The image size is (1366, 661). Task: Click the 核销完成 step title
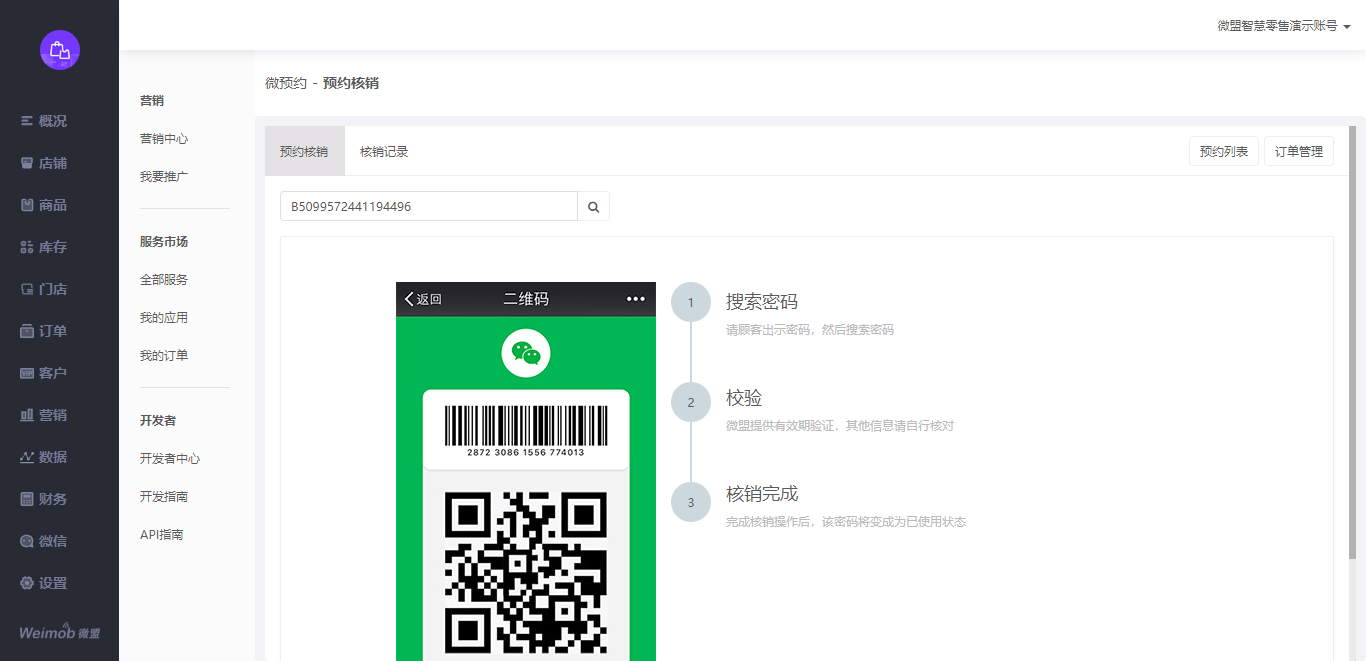[x=762, y=494]
